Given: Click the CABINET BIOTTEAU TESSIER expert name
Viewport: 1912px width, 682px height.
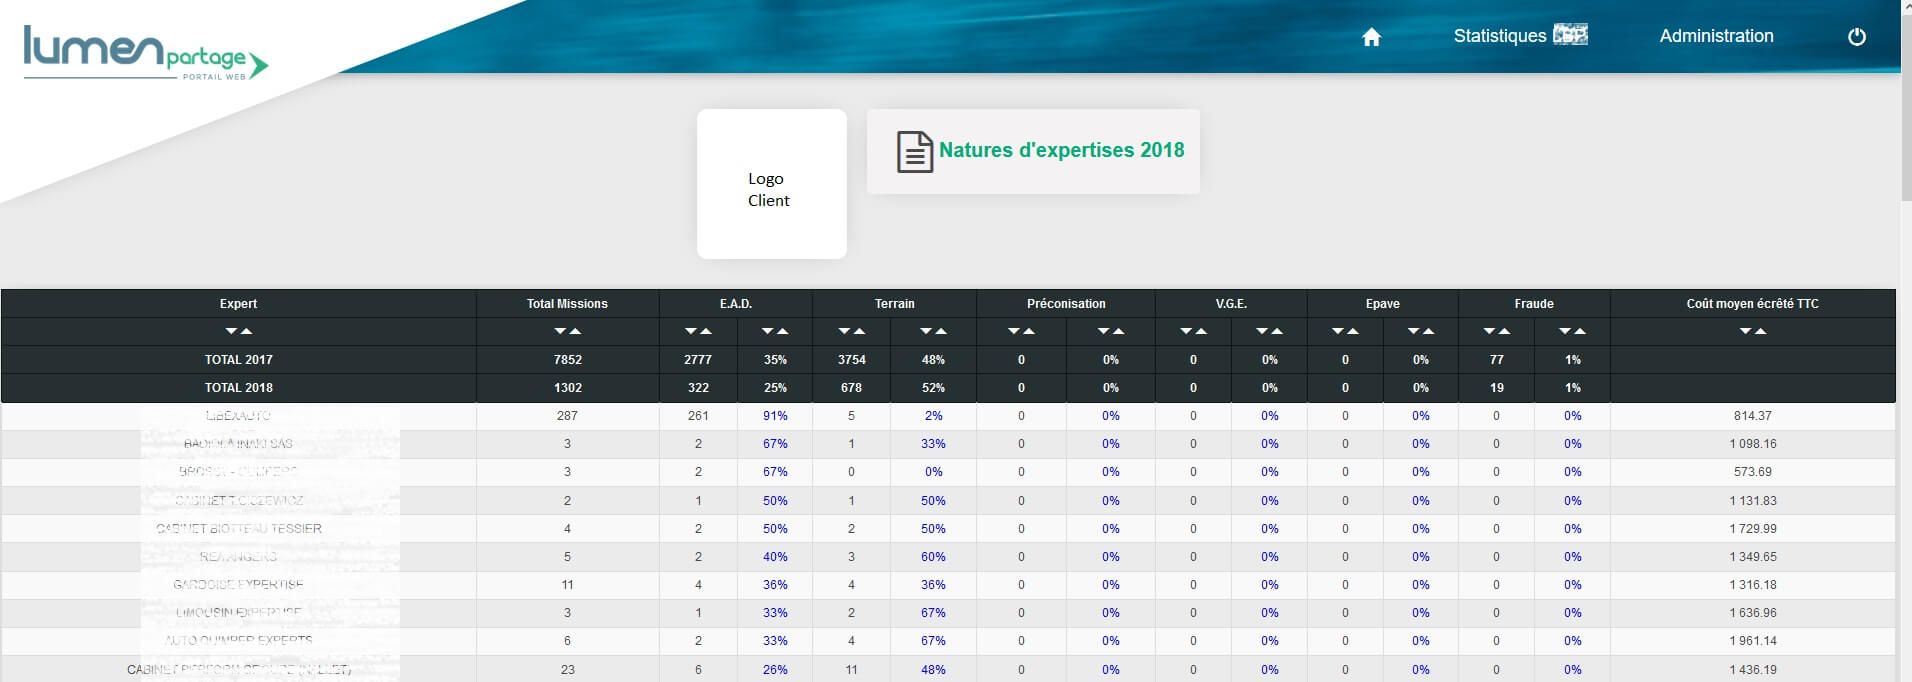Looking at the screenshot, I should (239, 529).
